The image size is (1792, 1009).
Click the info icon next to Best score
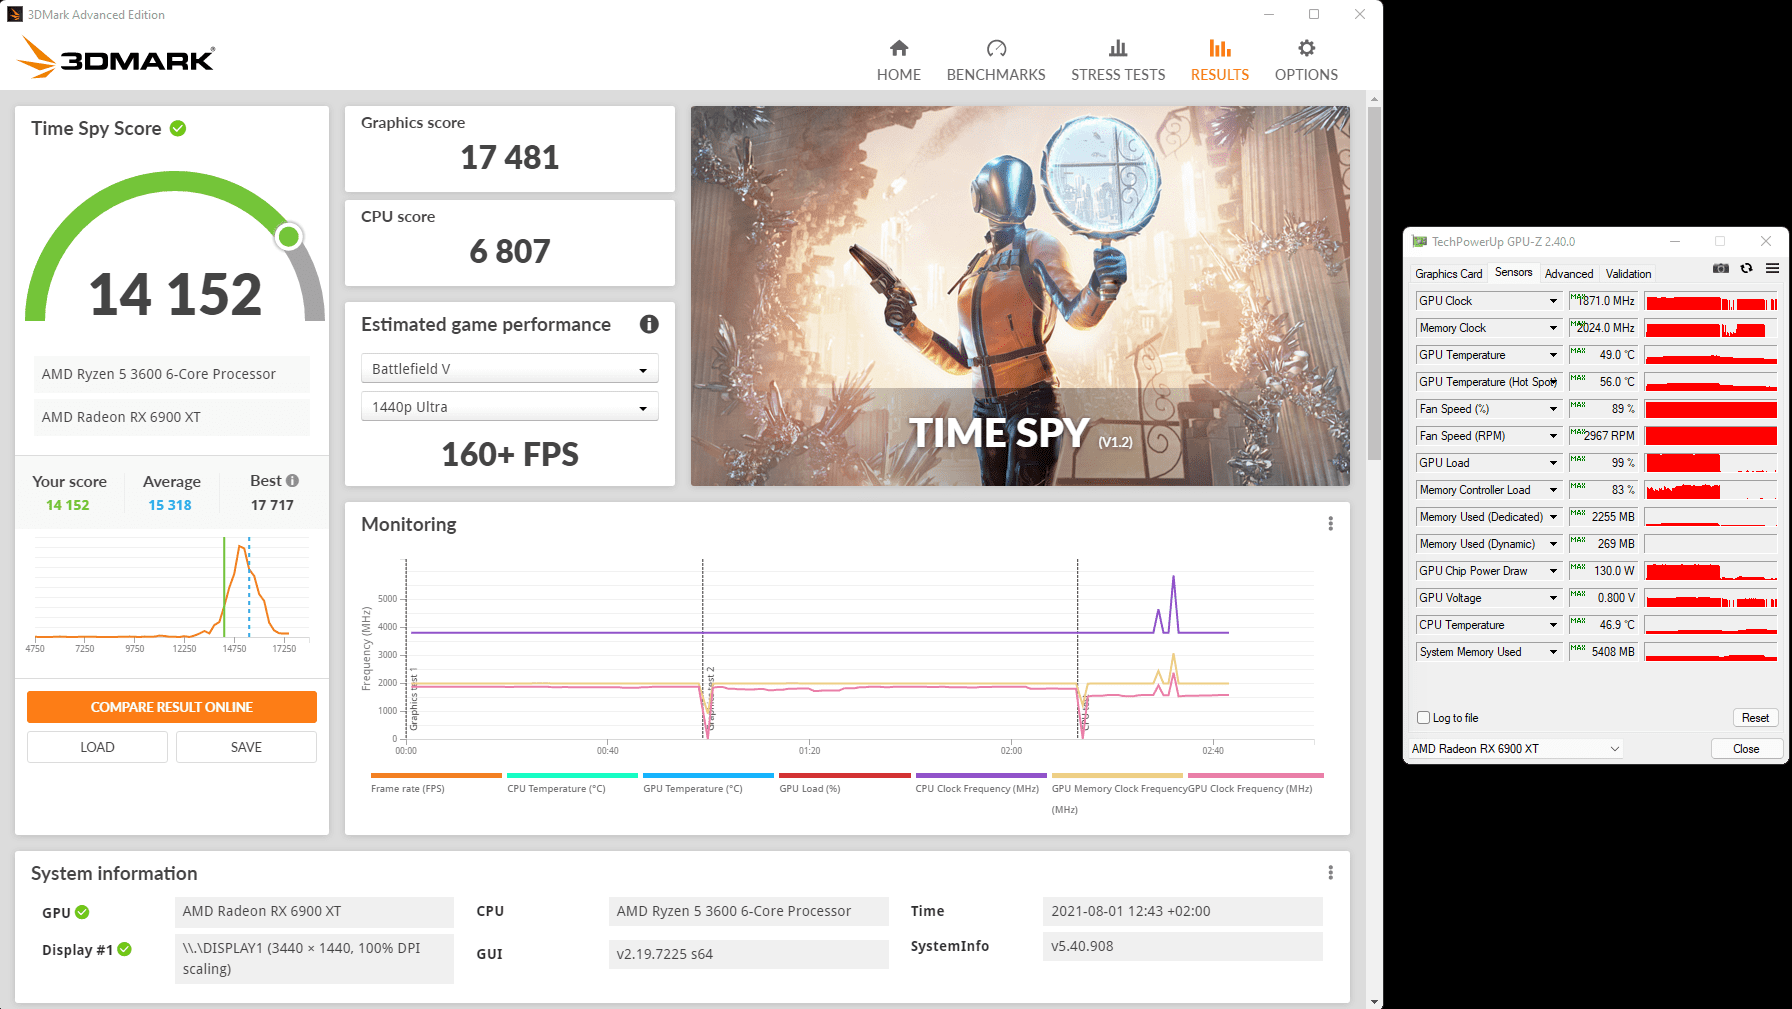293,481
